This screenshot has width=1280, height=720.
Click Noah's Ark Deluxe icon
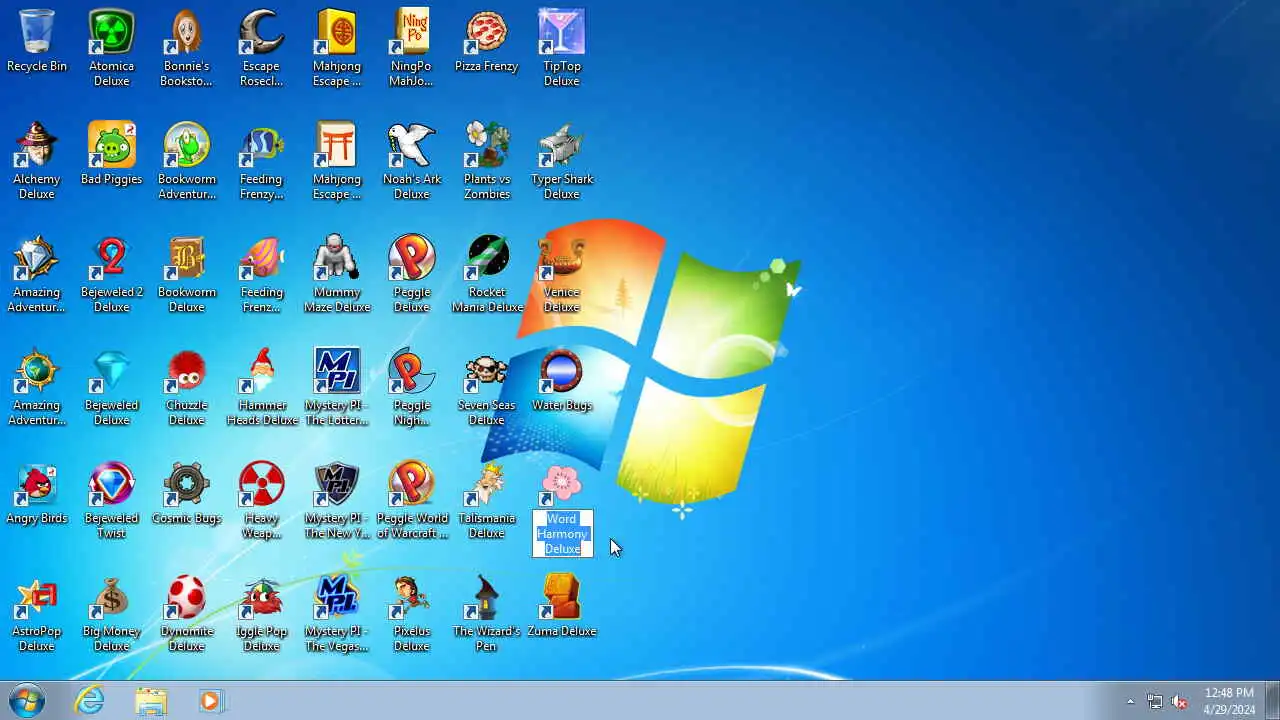412,145
